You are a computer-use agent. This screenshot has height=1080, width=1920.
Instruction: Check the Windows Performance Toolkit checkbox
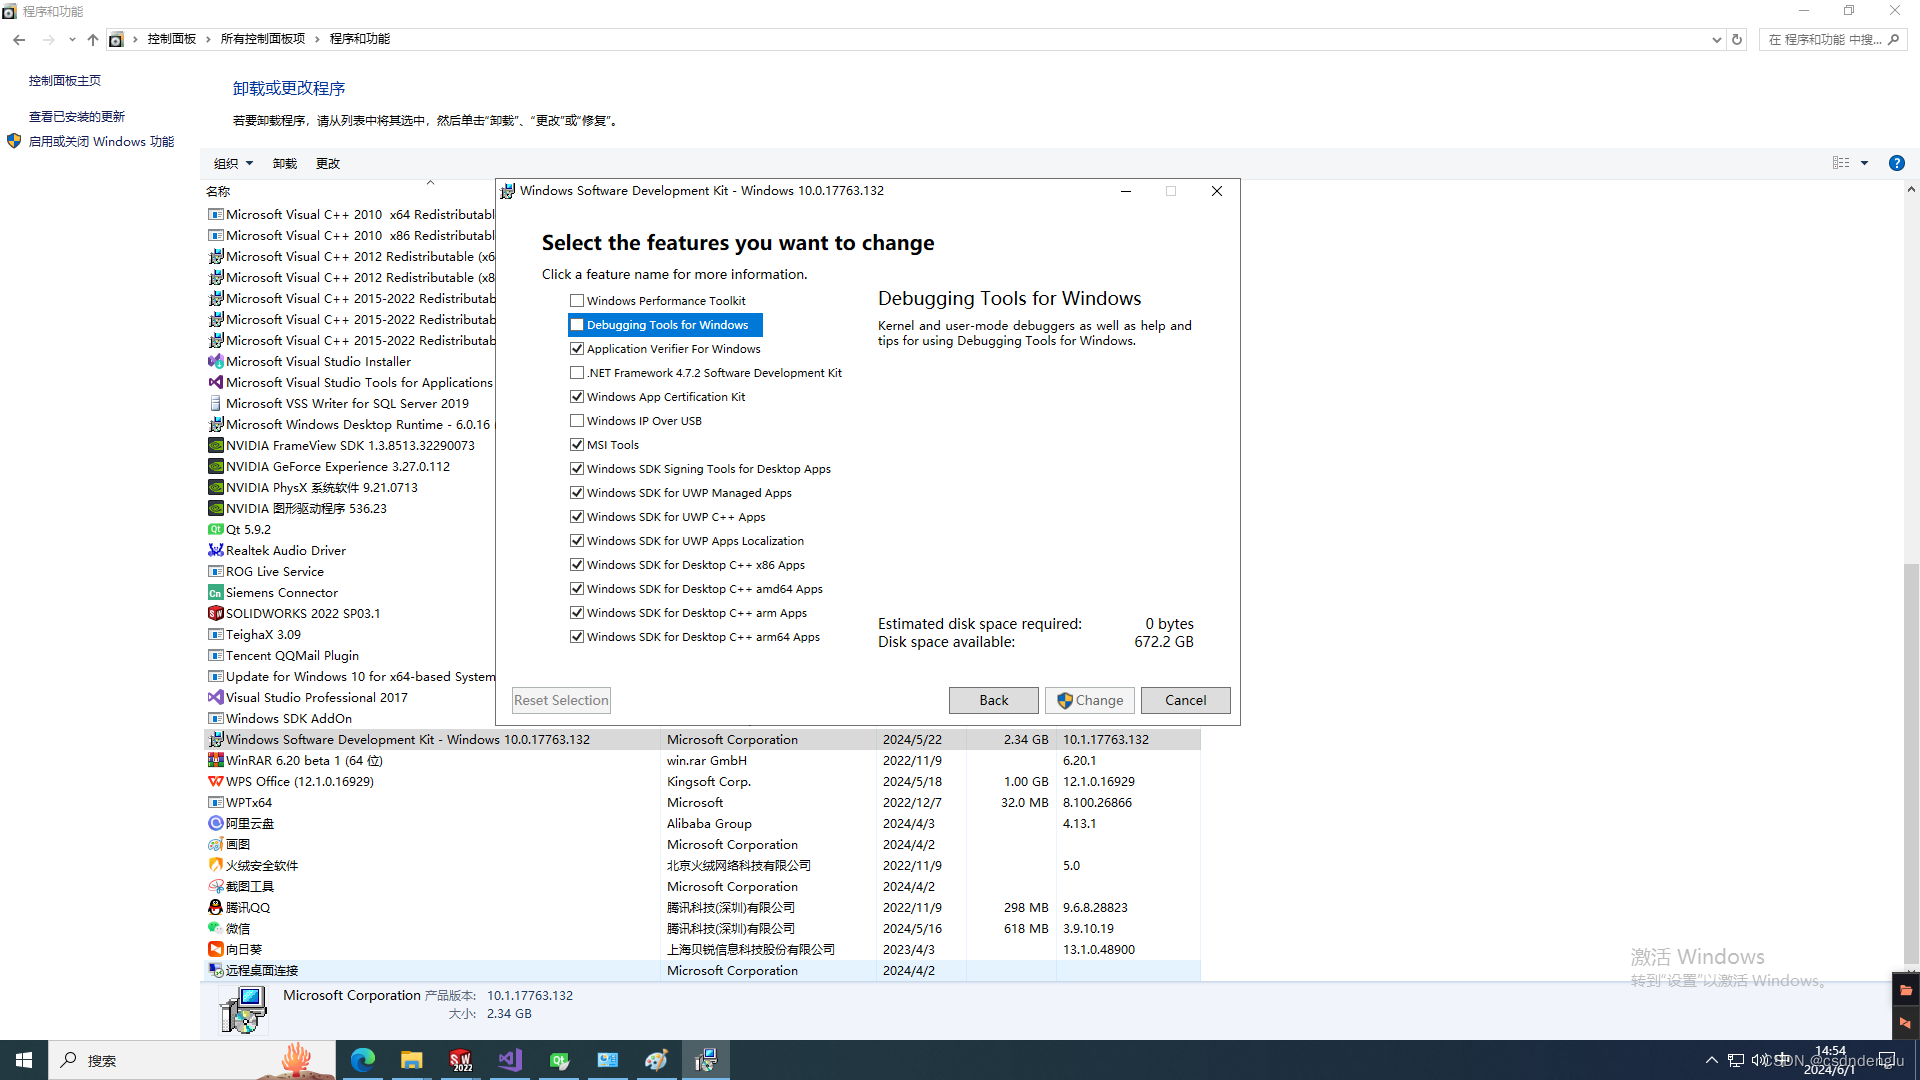tap(577, 301)
